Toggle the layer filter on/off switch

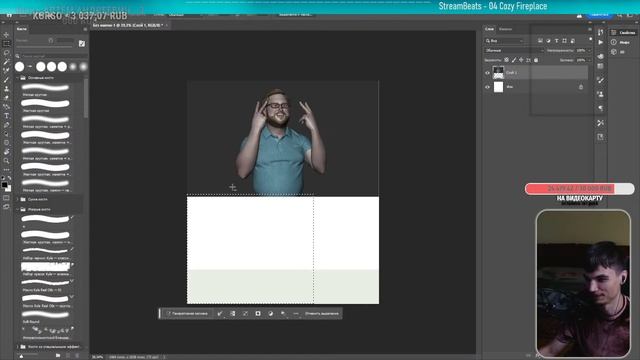point(590,39)
